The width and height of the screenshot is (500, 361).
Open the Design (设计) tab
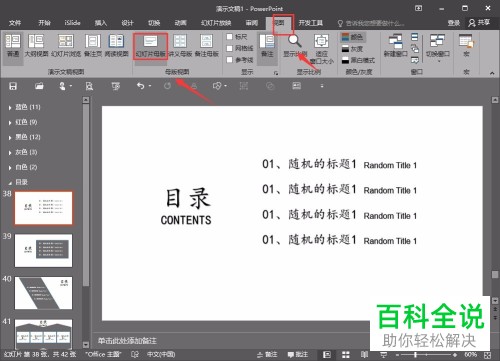pyautogui.click(x=127, y=23)
